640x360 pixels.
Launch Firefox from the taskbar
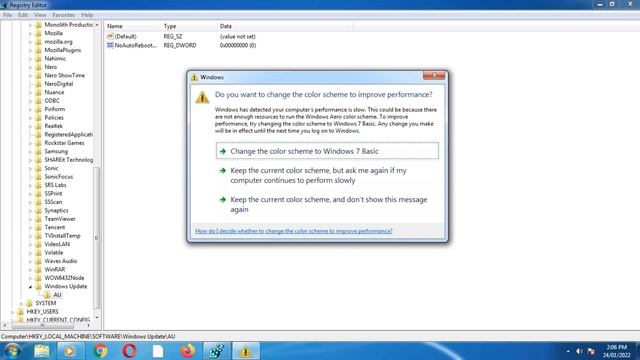click(188, 351)
